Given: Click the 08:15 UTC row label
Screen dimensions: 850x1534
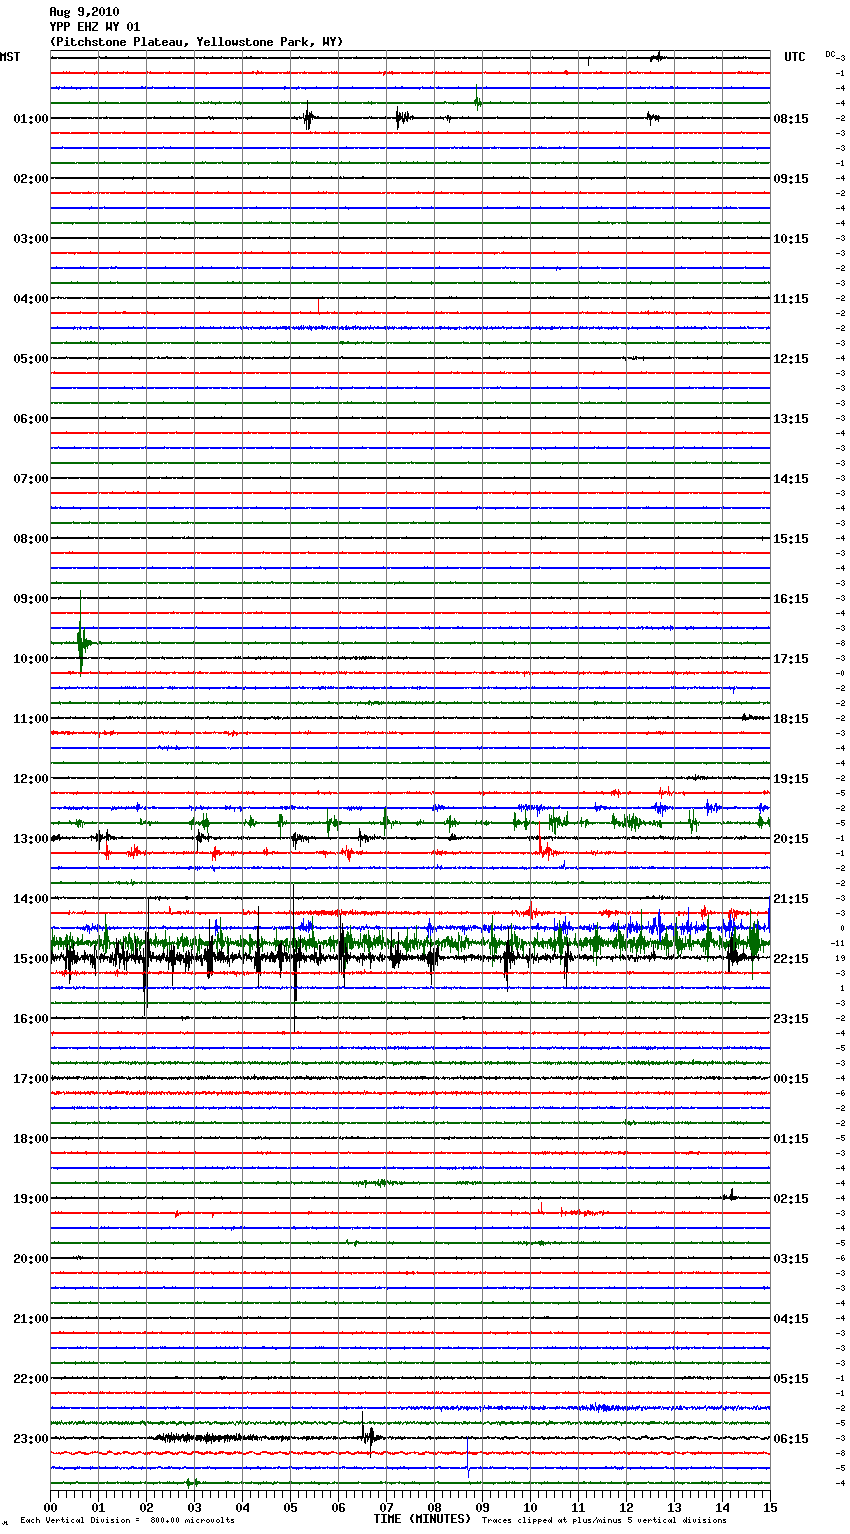Looking at the screenshot, I should tap(791, 119).
